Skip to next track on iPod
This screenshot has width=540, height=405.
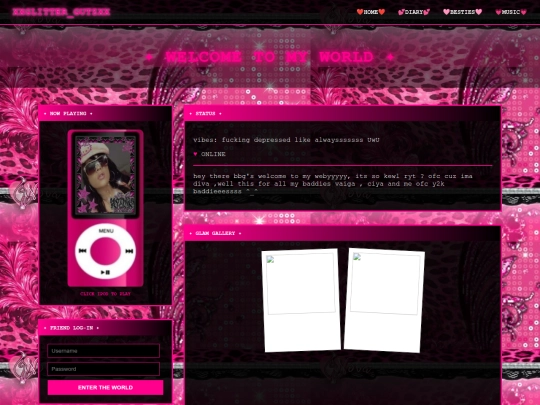[129, 251]
